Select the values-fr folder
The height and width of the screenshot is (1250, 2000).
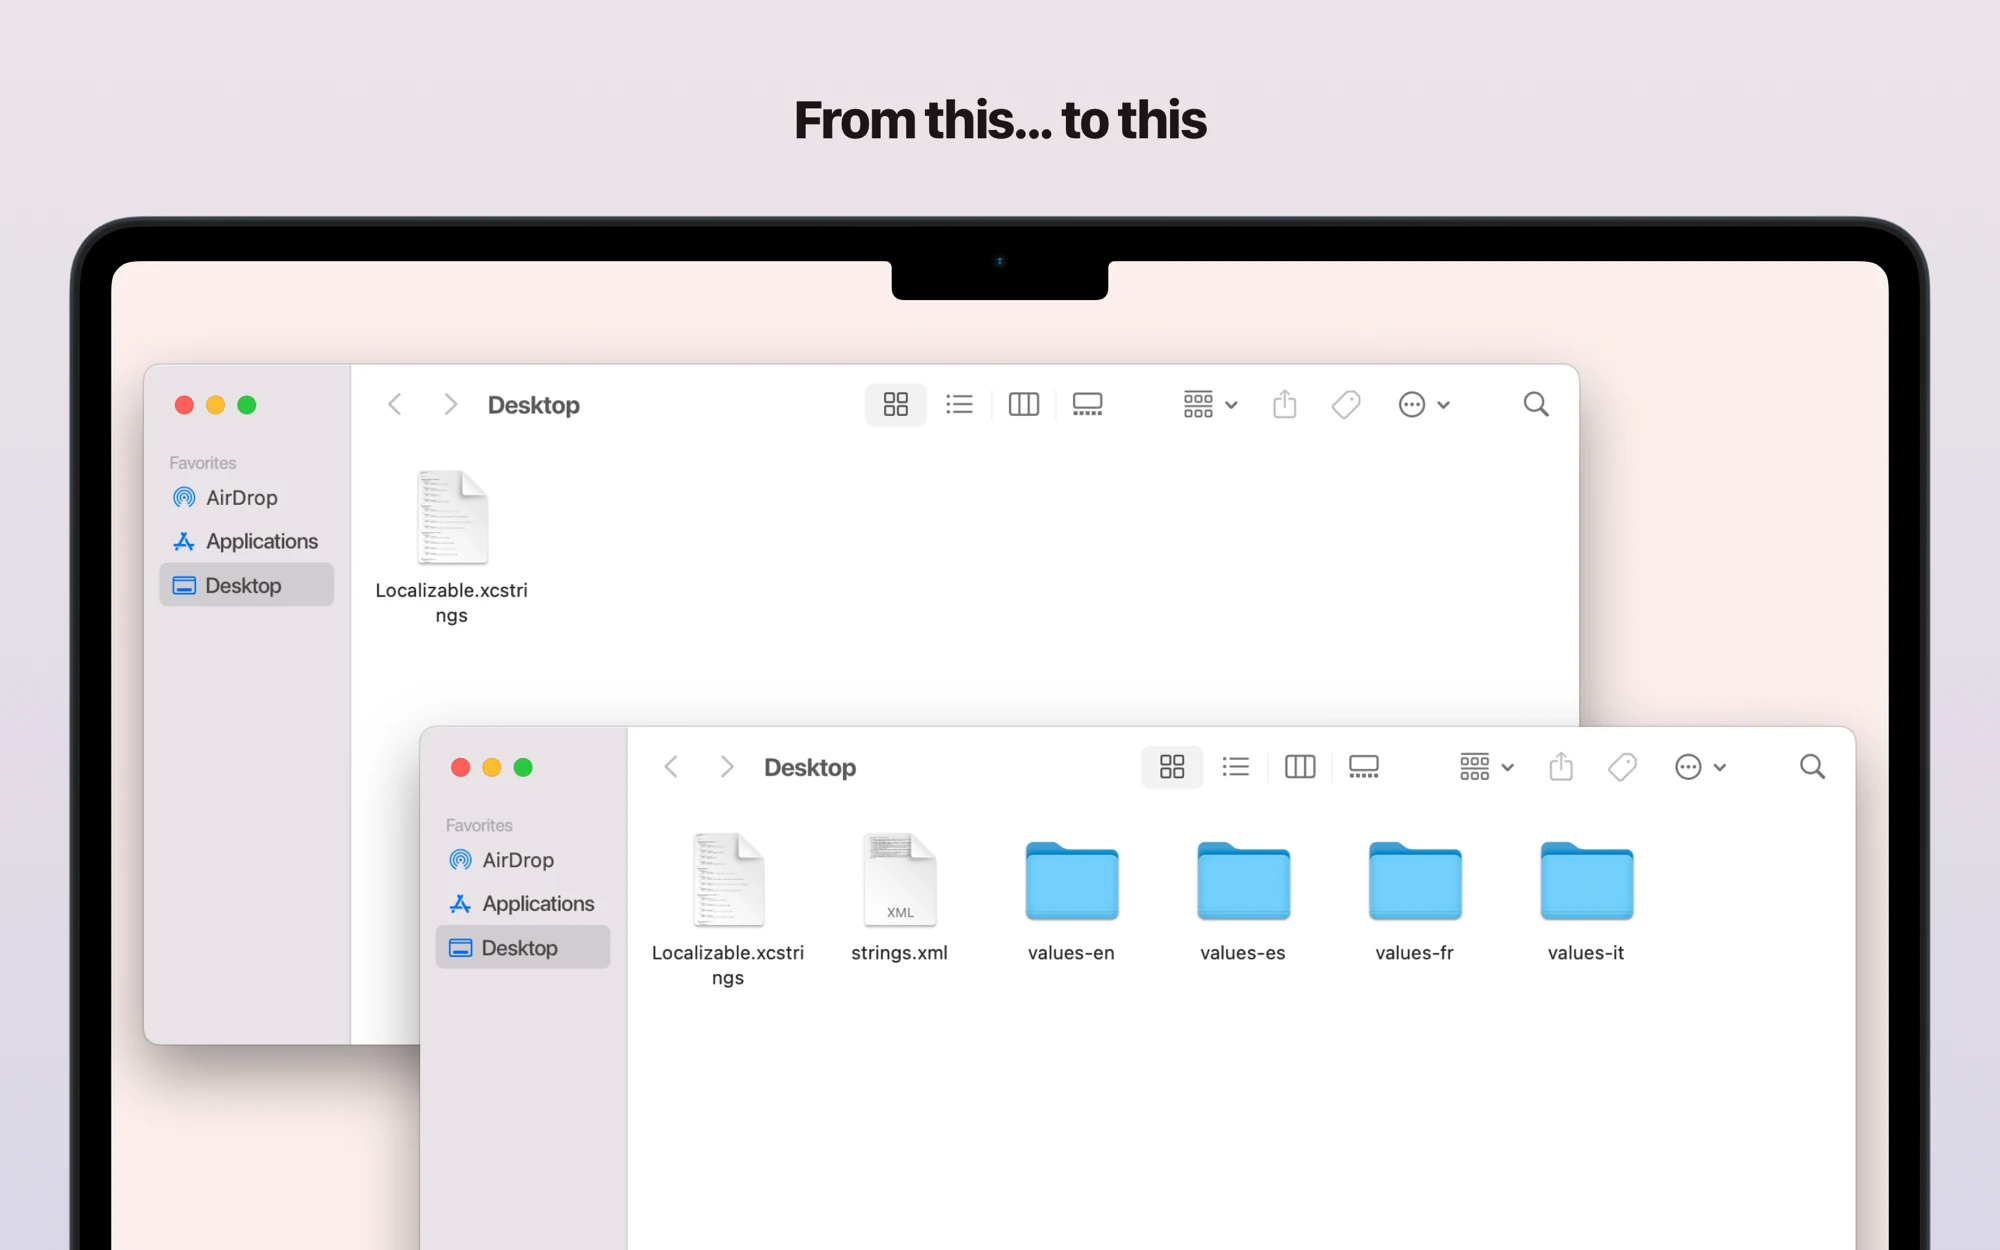click(x=1415, y=901)
